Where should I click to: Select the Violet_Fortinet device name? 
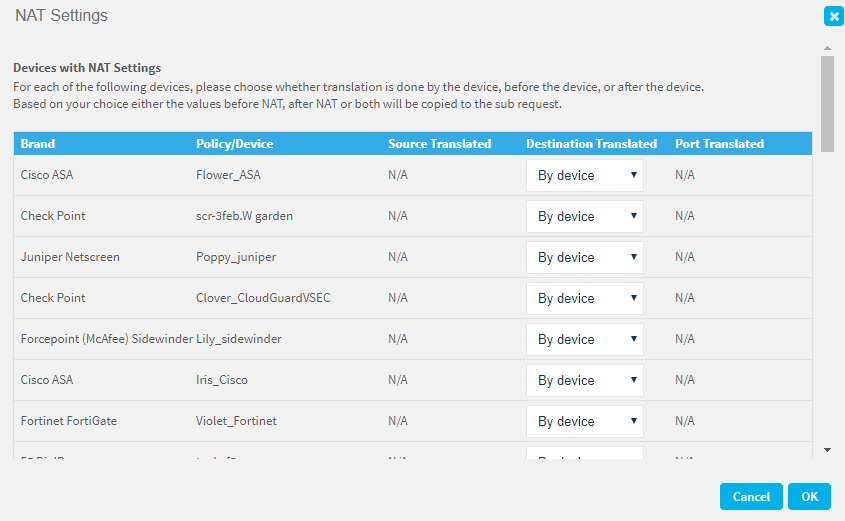pyautogui.click(x=236, y=422)
